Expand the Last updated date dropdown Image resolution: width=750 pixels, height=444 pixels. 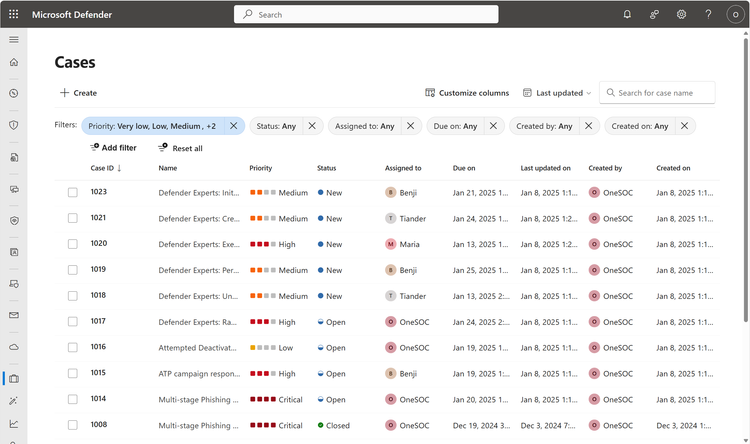pyautogui.click(x=557, y=93)
